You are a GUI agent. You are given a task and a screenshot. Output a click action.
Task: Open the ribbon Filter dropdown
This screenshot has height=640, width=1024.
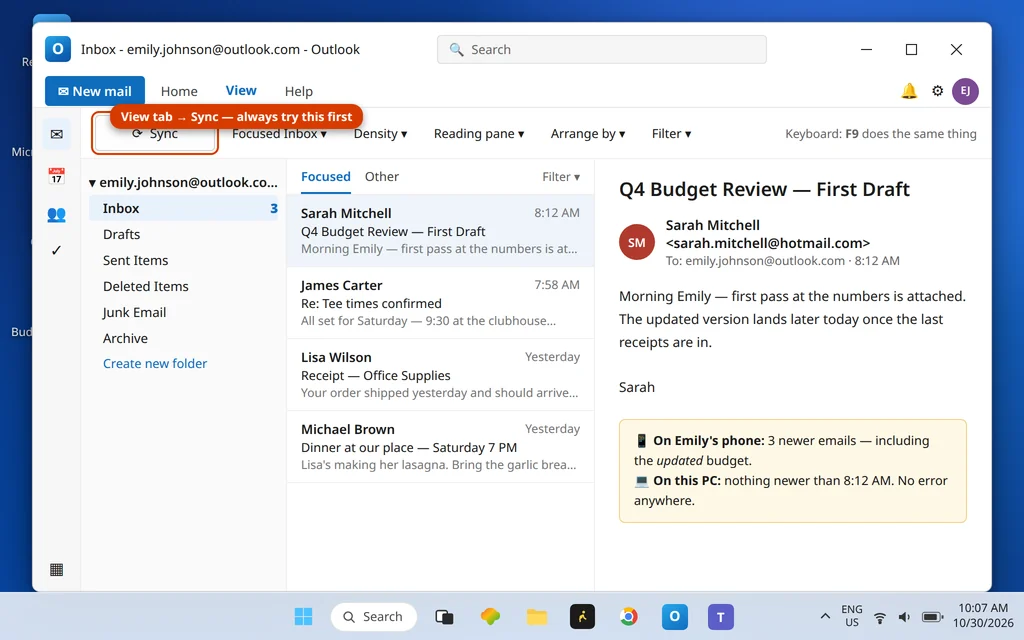point(671,133)
